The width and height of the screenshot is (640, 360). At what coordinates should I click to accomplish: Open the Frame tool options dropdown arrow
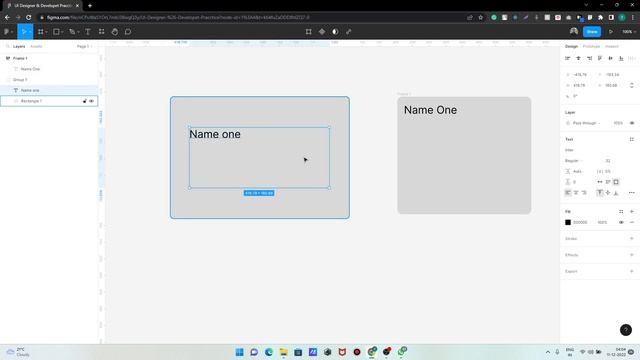tap(46, 32)
